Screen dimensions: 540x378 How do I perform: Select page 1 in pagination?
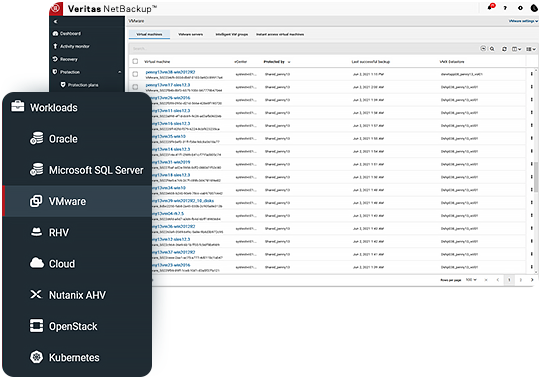[509, 280]
